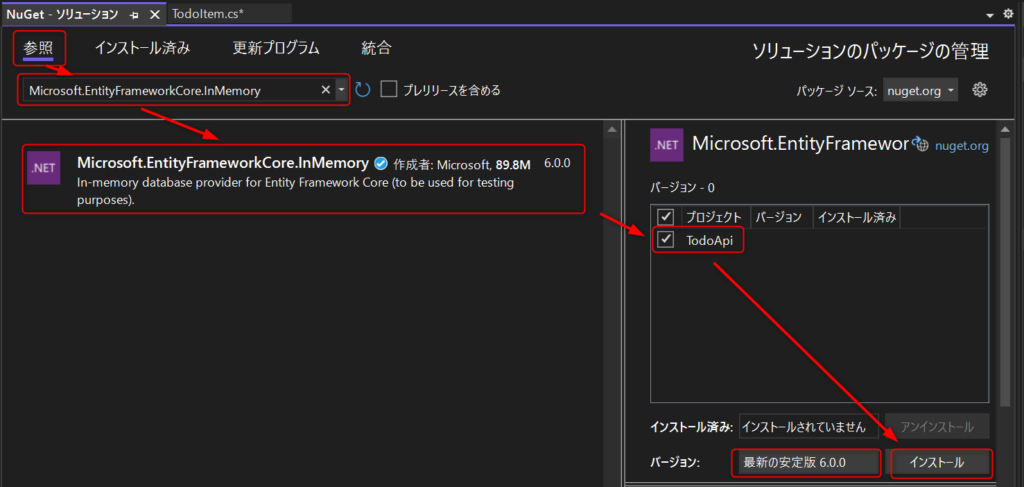Open the 最新の安定版 6.0.0 version dropdown
1024x487 pixels.
806,463
